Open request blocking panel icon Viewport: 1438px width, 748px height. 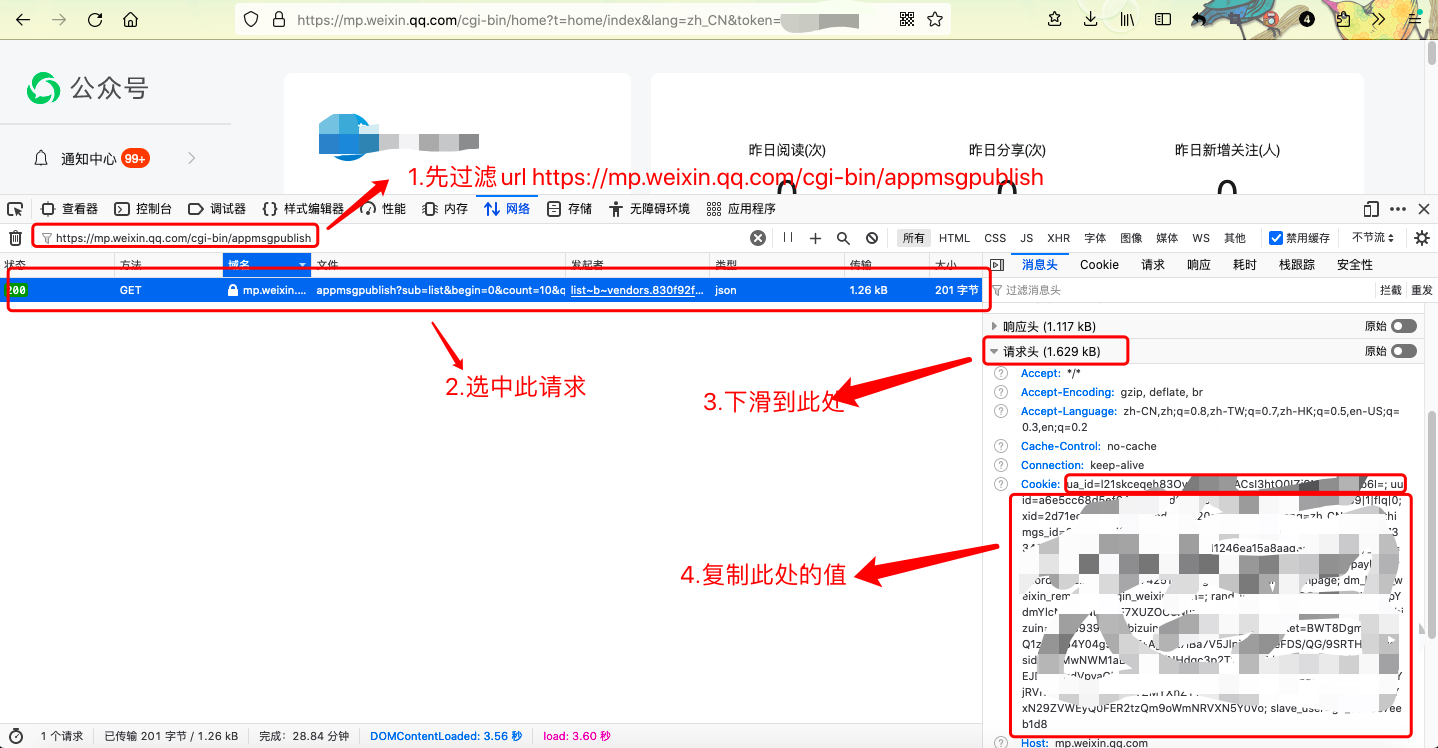872,238
